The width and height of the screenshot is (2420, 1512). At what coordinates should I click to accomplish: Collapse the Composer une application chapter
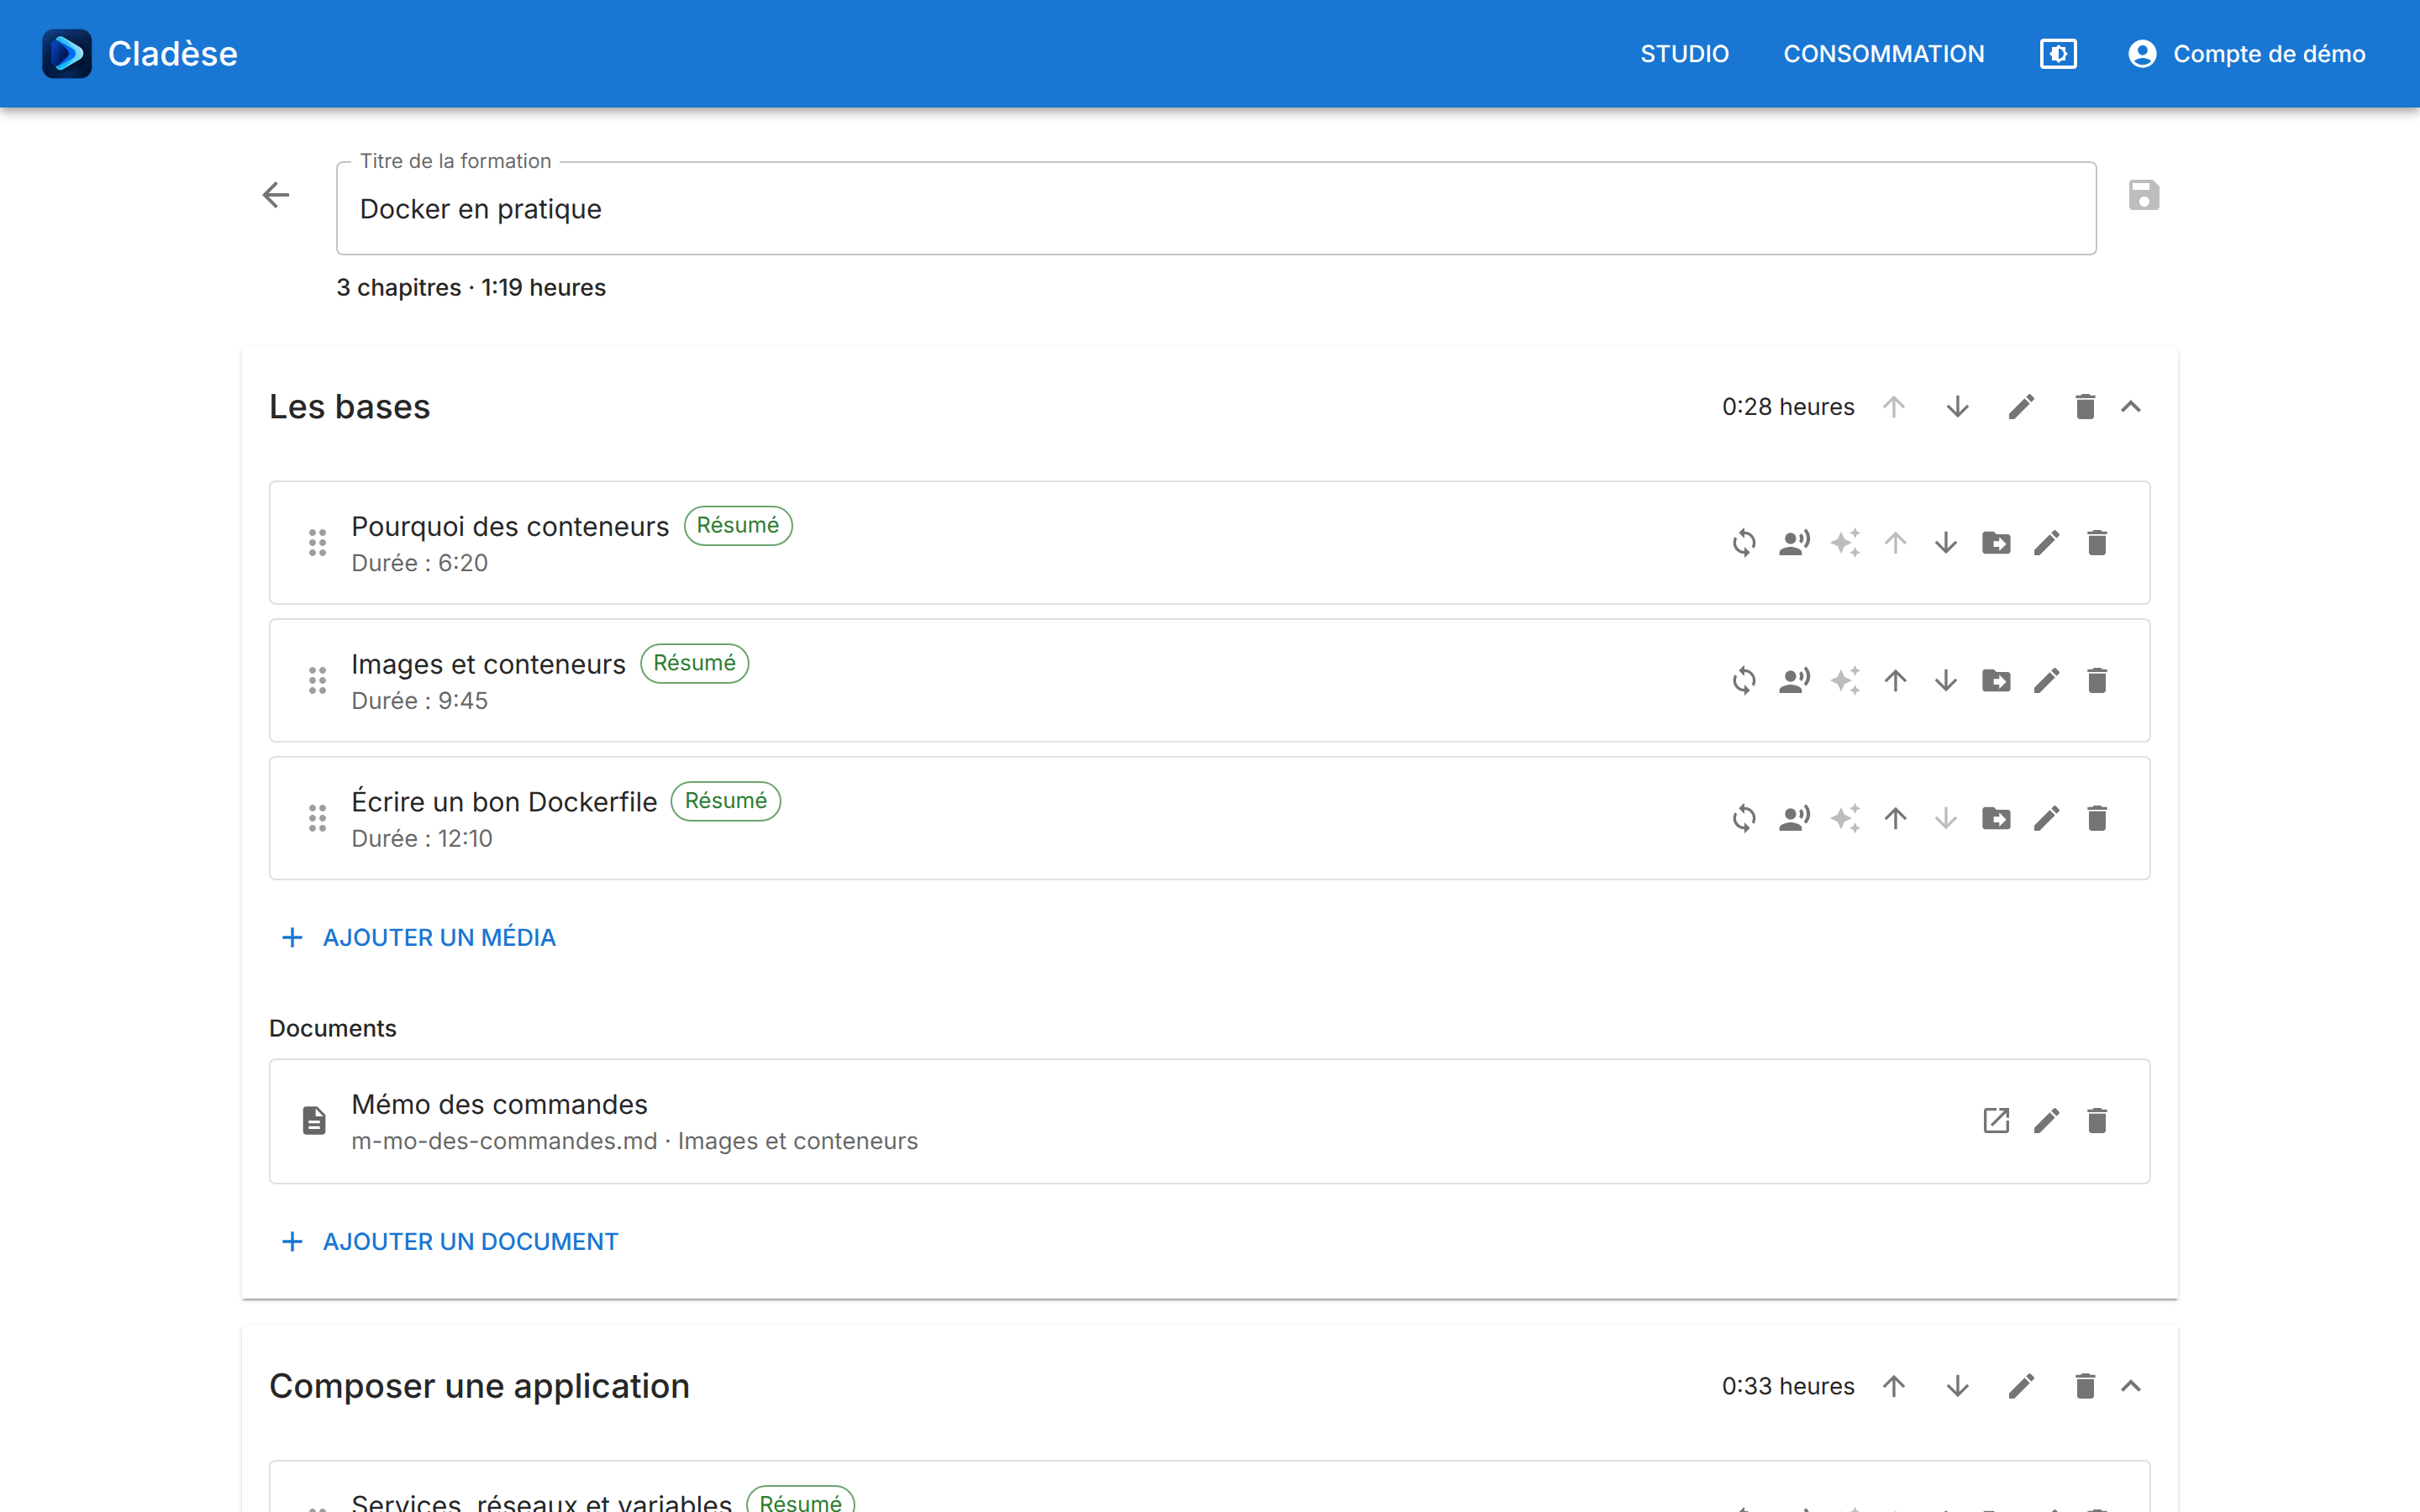coord(2131,1386)
